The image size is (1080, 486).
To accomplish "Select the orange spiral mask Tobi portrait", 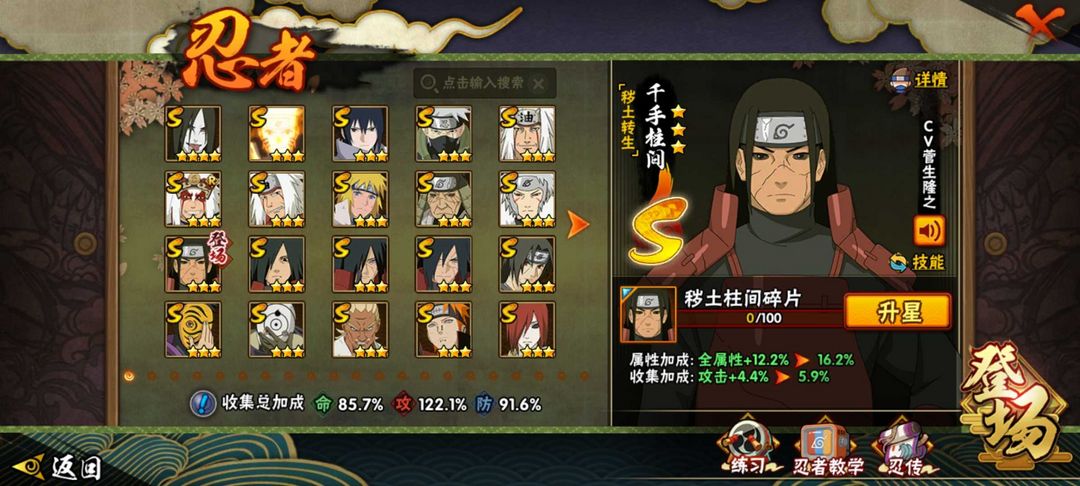I will 193,329.
